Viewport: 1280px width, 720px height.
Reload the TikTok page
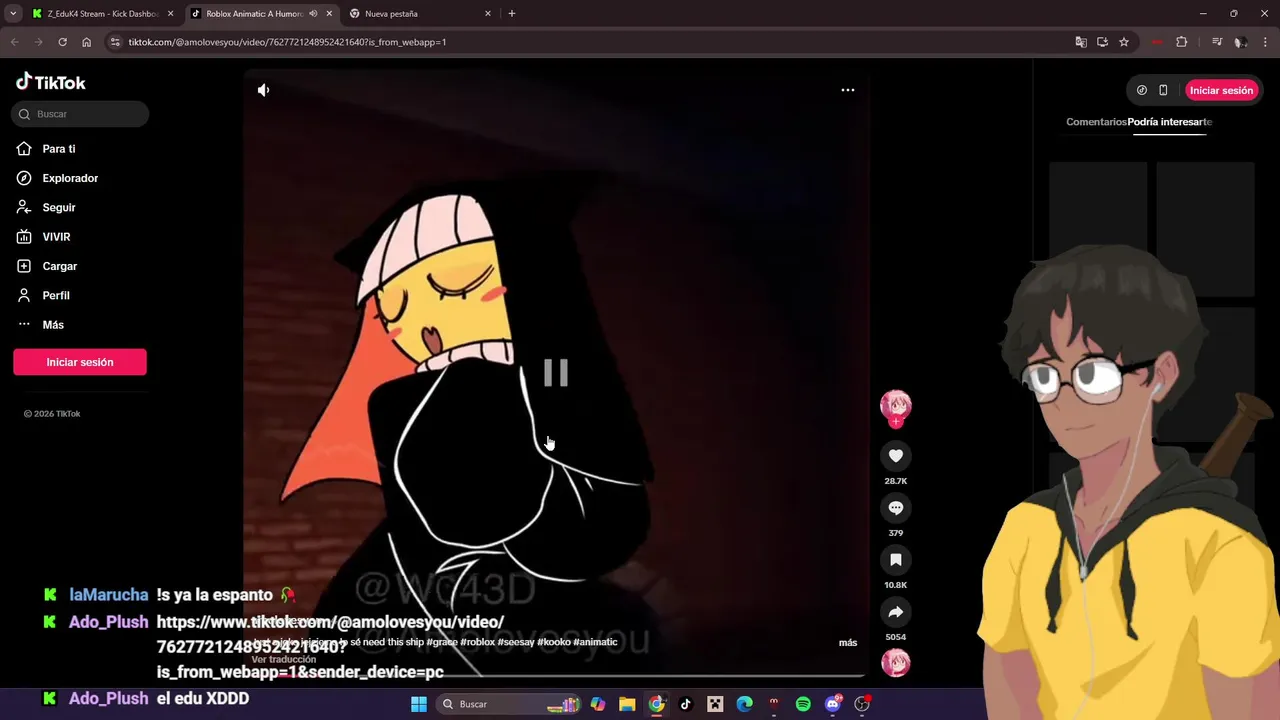[62, 42]
